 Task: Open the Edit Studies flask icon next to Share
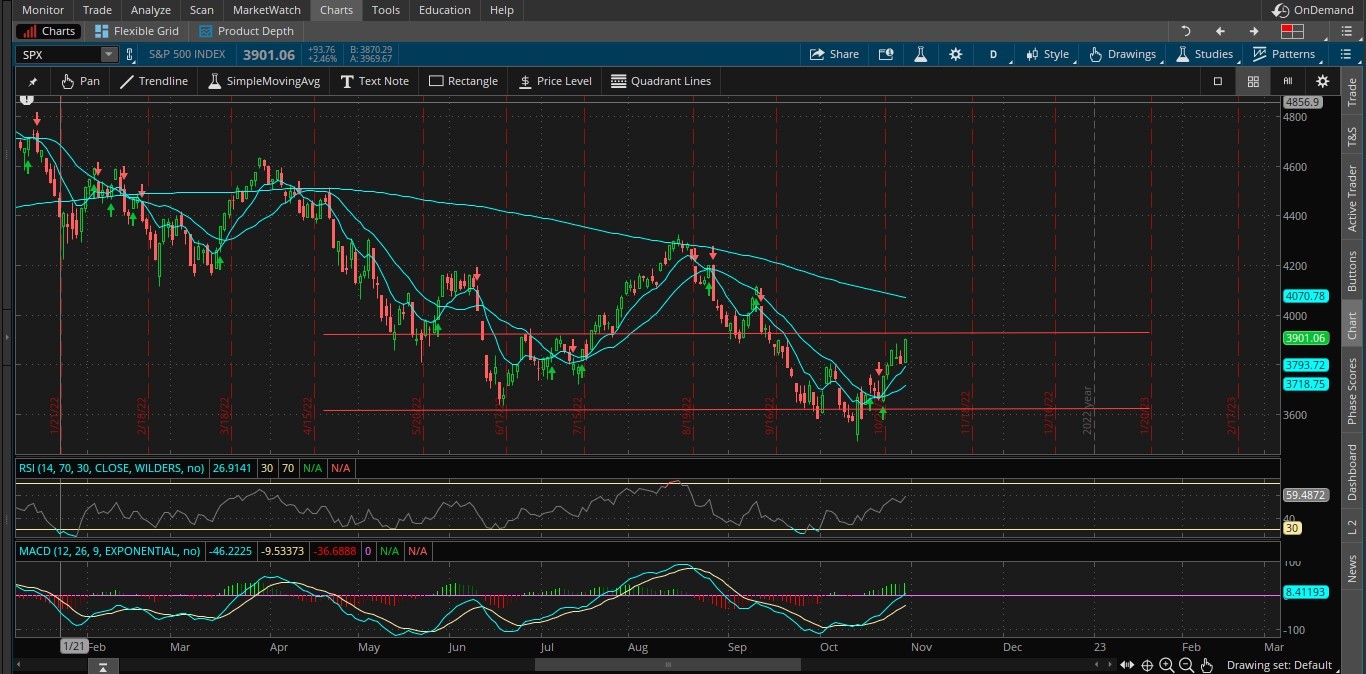tap(920, 54)
